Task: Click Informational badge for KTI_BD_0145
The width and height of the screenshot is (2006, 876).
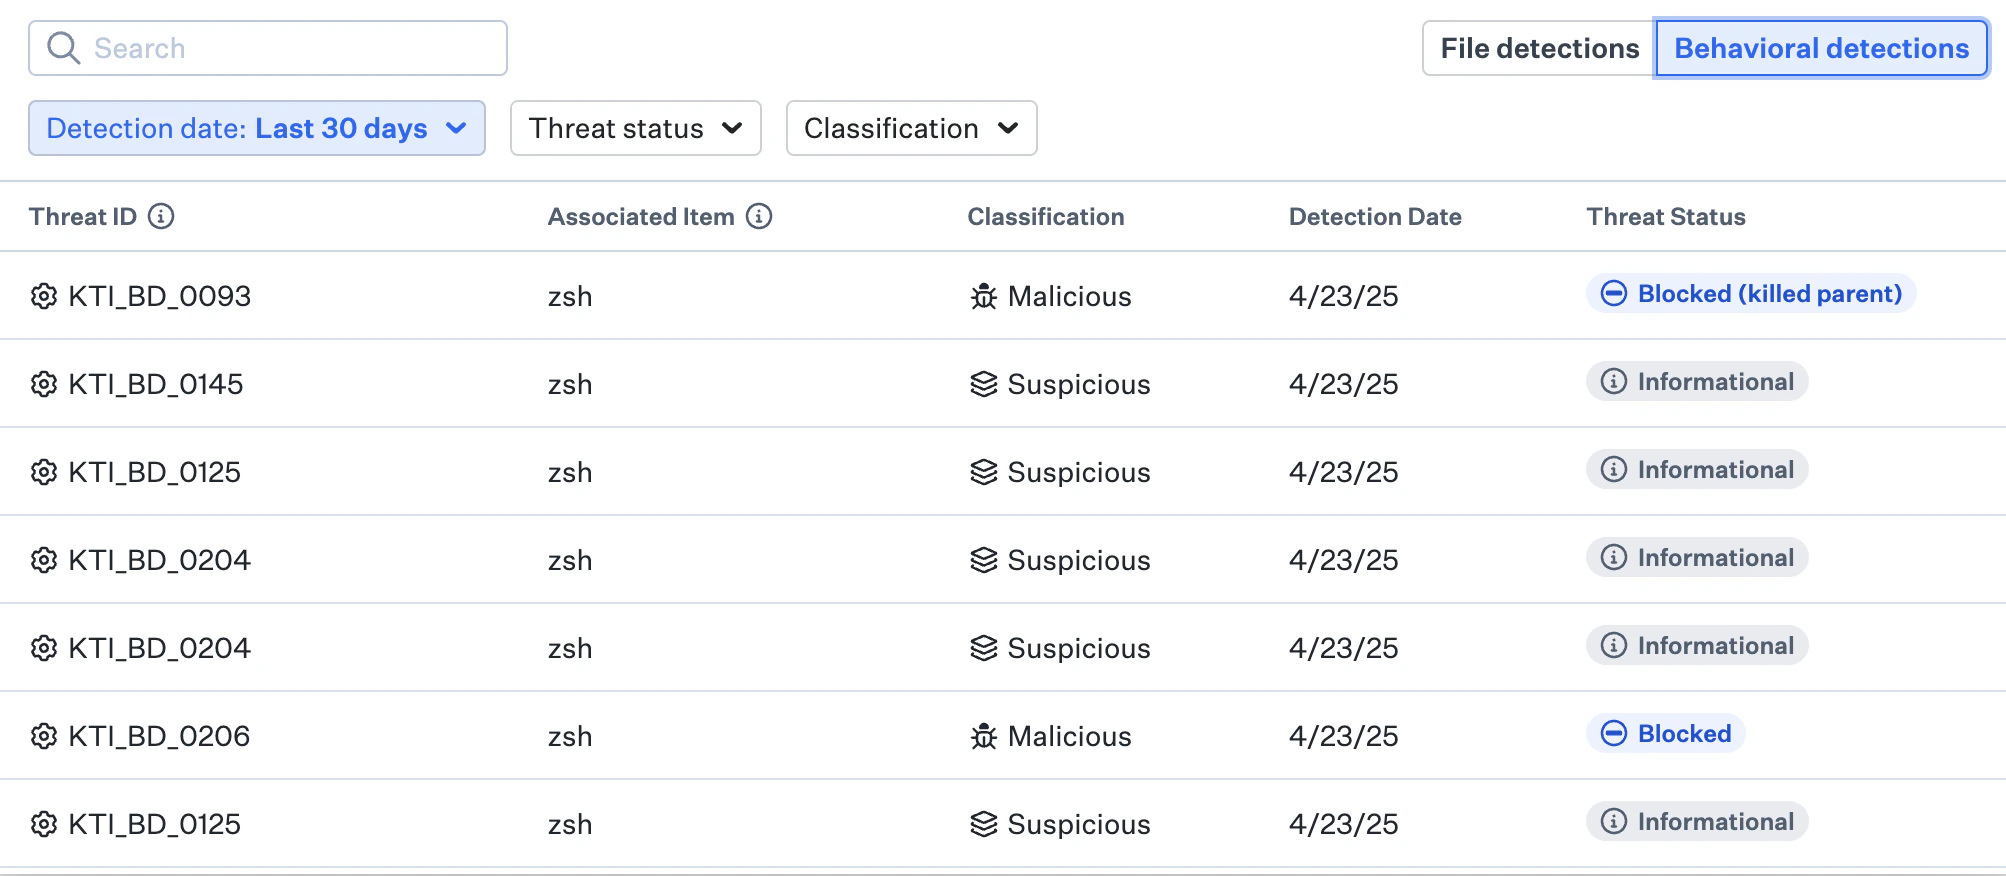Action: [1697, 381]
